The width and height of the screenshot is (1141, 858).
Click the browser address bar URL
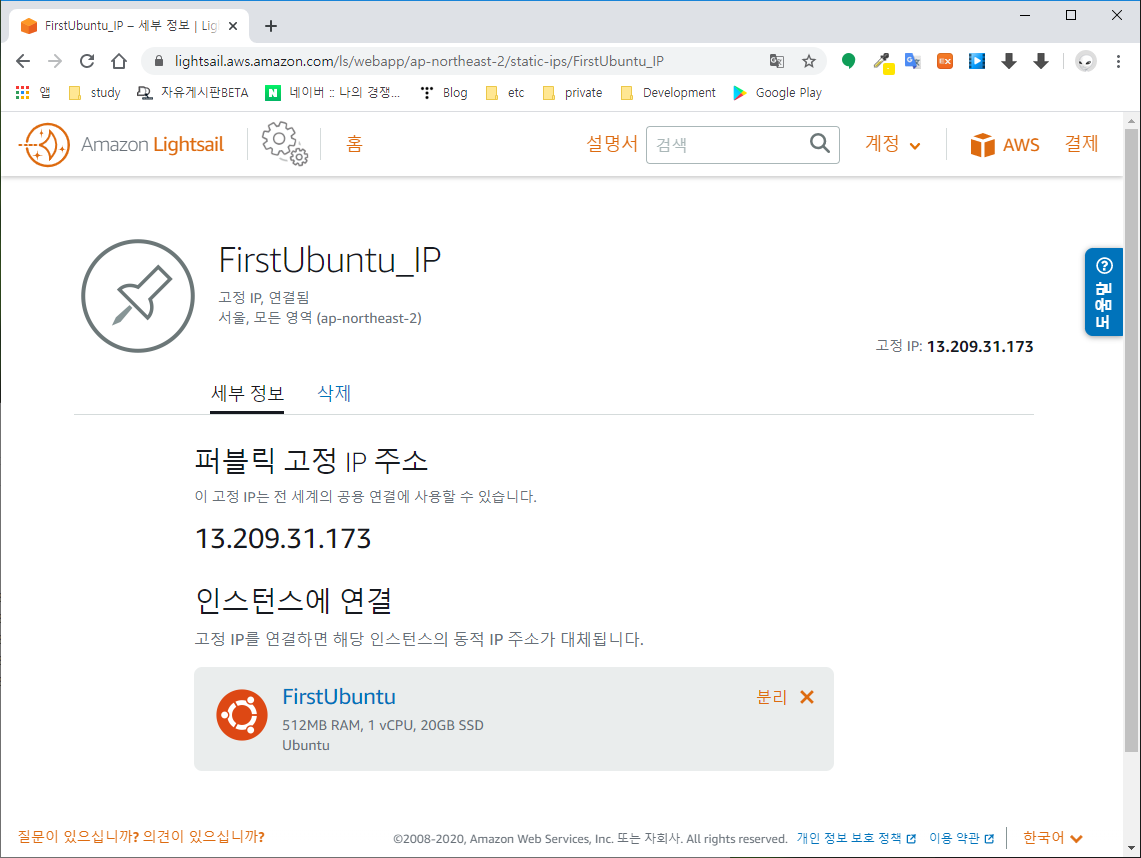[x=418, y=61]
